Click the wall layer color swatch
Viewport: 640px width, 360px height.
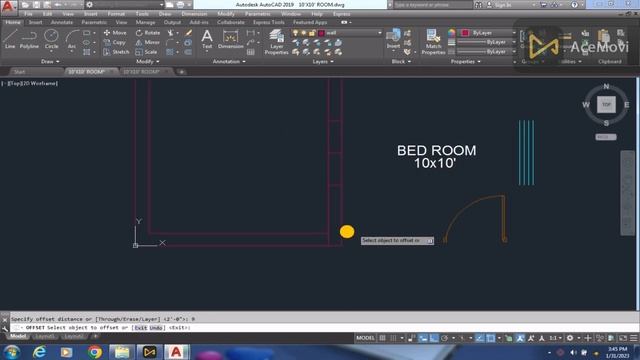pyautogui.click(x=321, y=33)
